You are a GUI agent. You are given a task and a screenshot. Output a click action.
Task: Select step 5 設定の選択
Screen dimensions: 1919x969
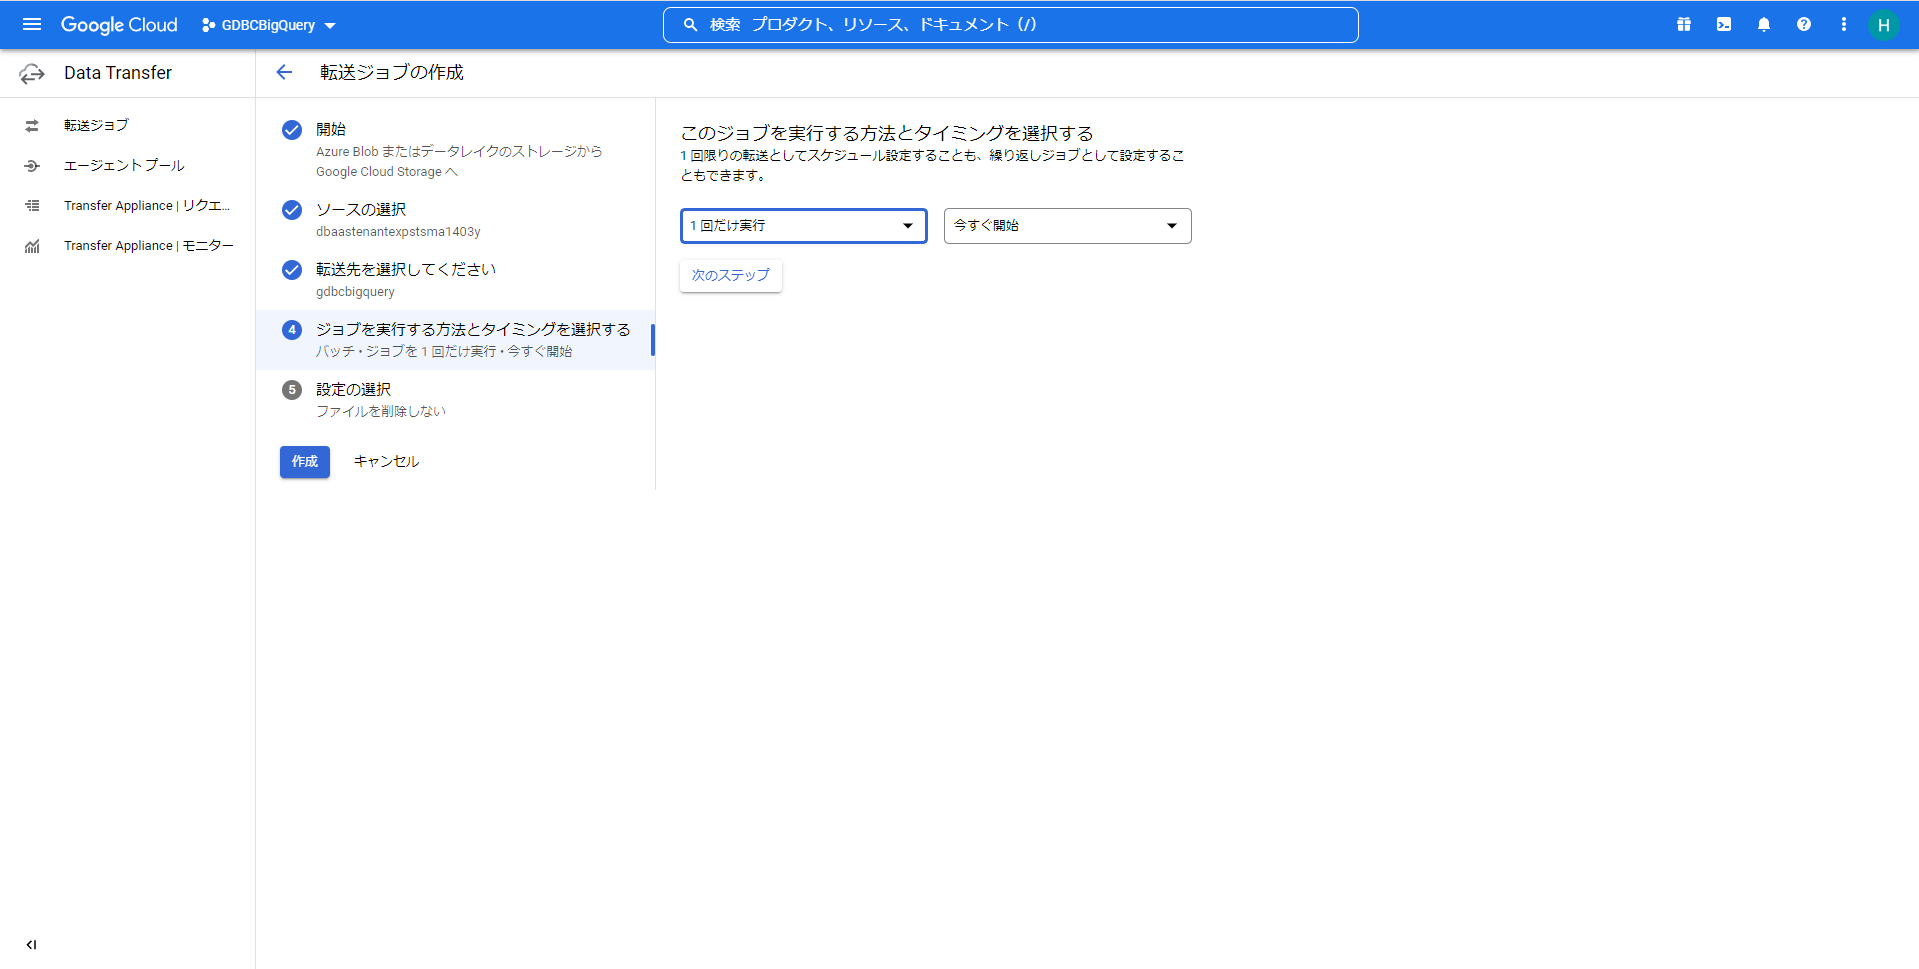click(x=353, y=390)
